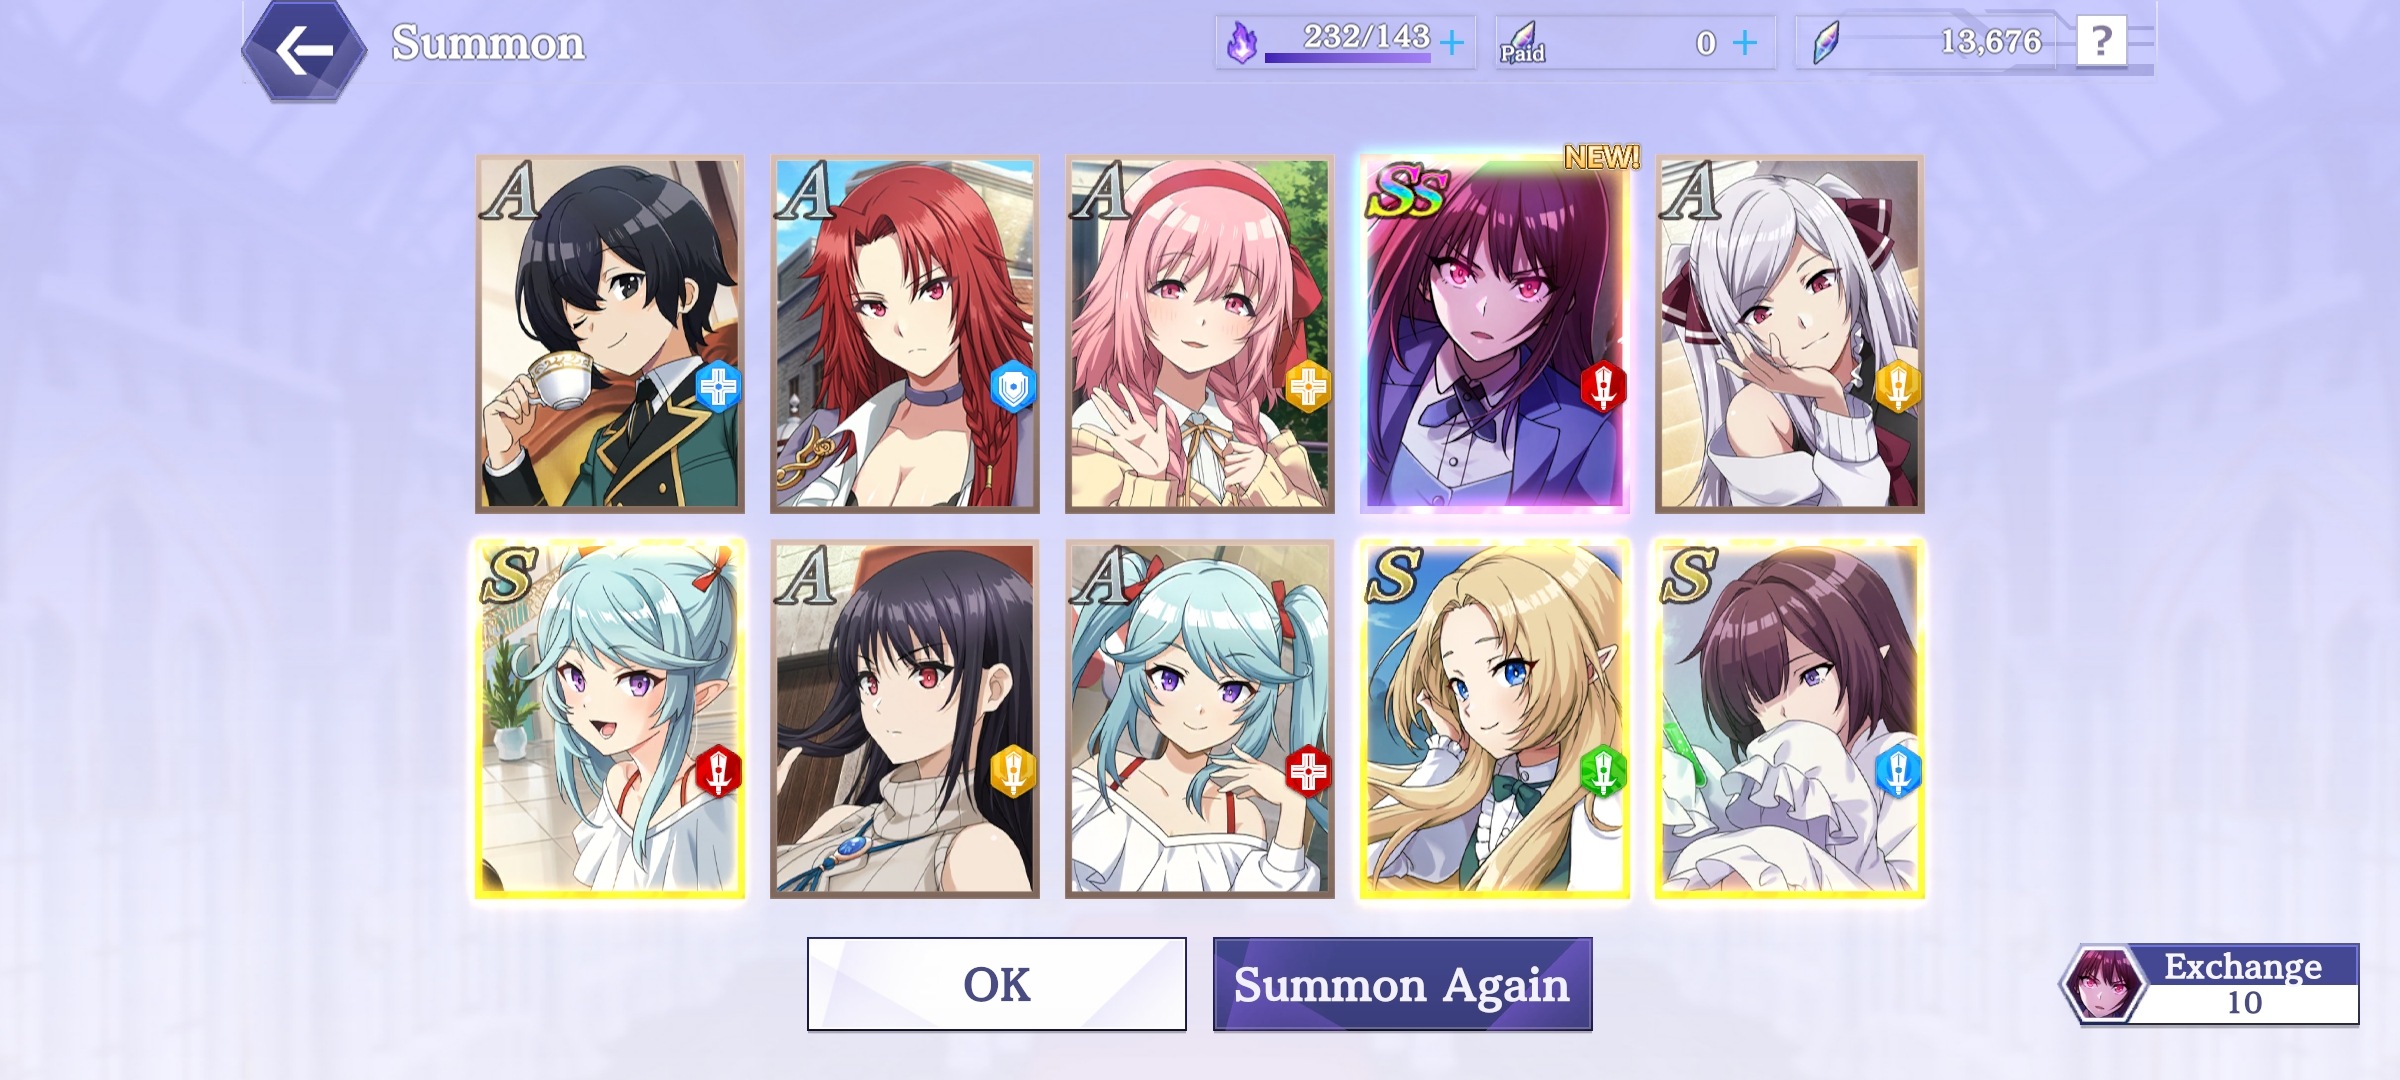Tap the blue shield badge on the red-haired card
The height and width of the screenshot is (1080, 2400).
[1013, 387]
